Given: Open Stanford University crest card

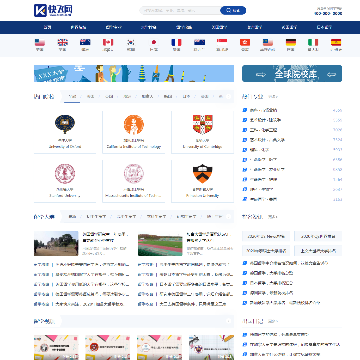Looking at the screenshot, I should [65, 181].
